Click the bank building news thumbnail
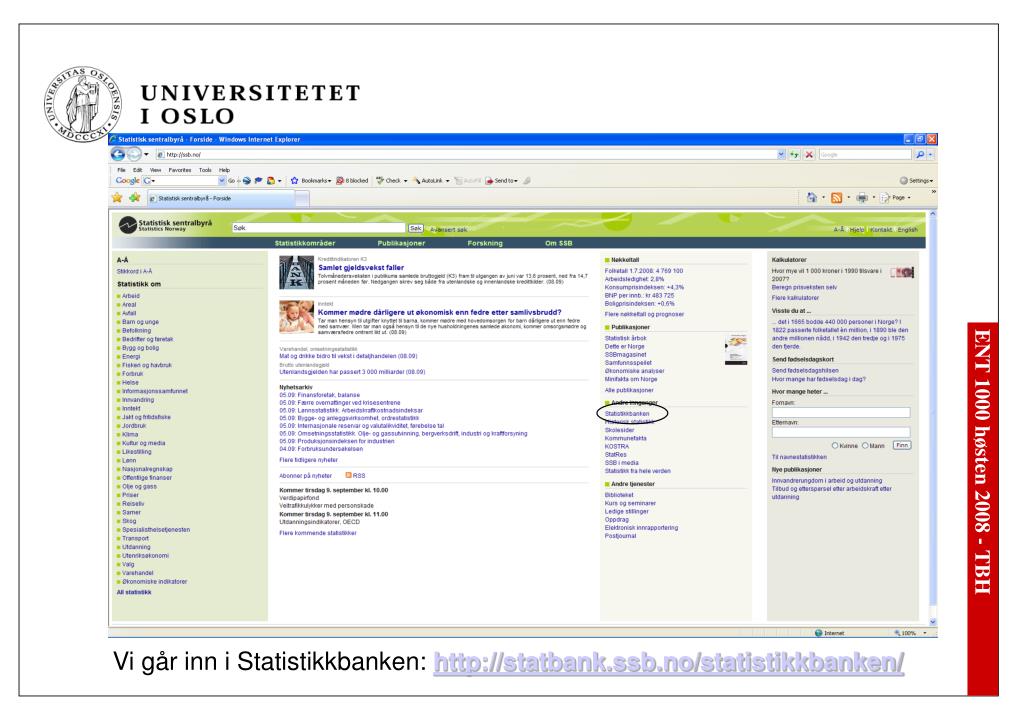The width and height of the screenshot is (1024, 720). click(x=296, y=272)
